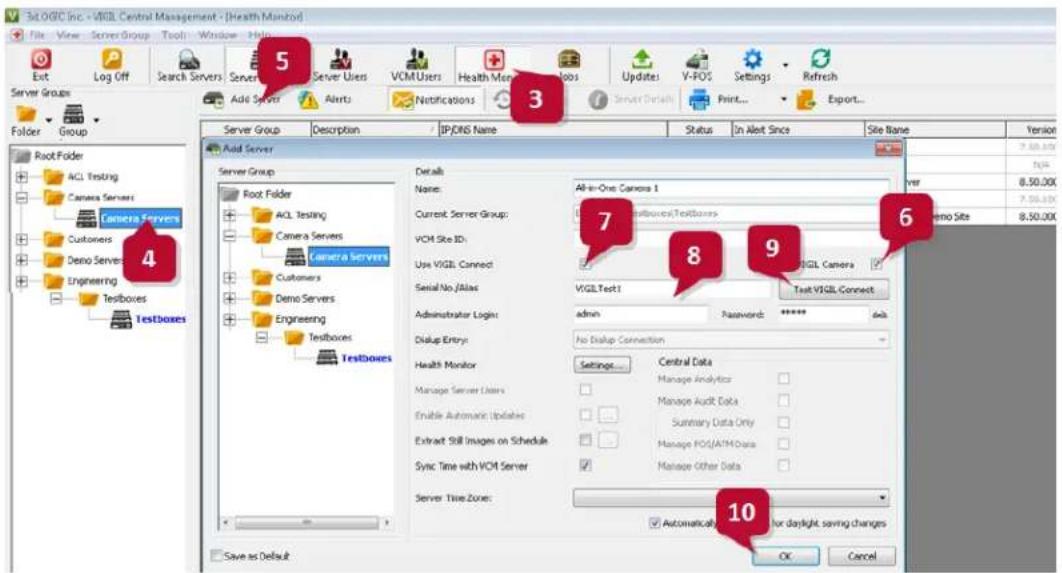This screenshot has height=573, width=1062.
Task: Select Root Folder in main tree
Action: [49, 156]
